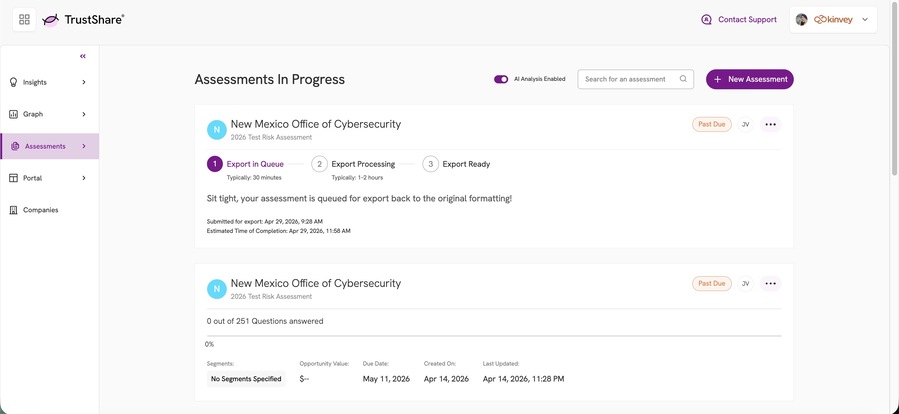Select the Assessments menu item

coord(49,146)
